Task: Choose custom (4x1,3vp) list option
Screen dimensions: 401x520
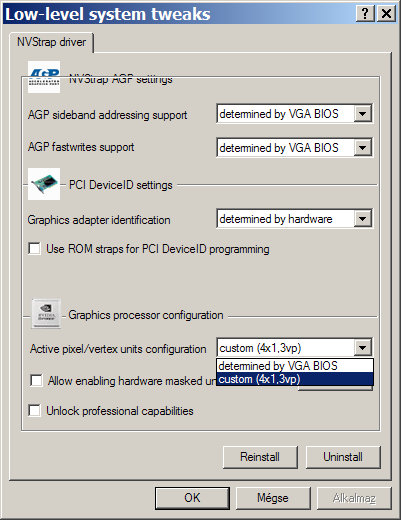Action: (295, 379)
